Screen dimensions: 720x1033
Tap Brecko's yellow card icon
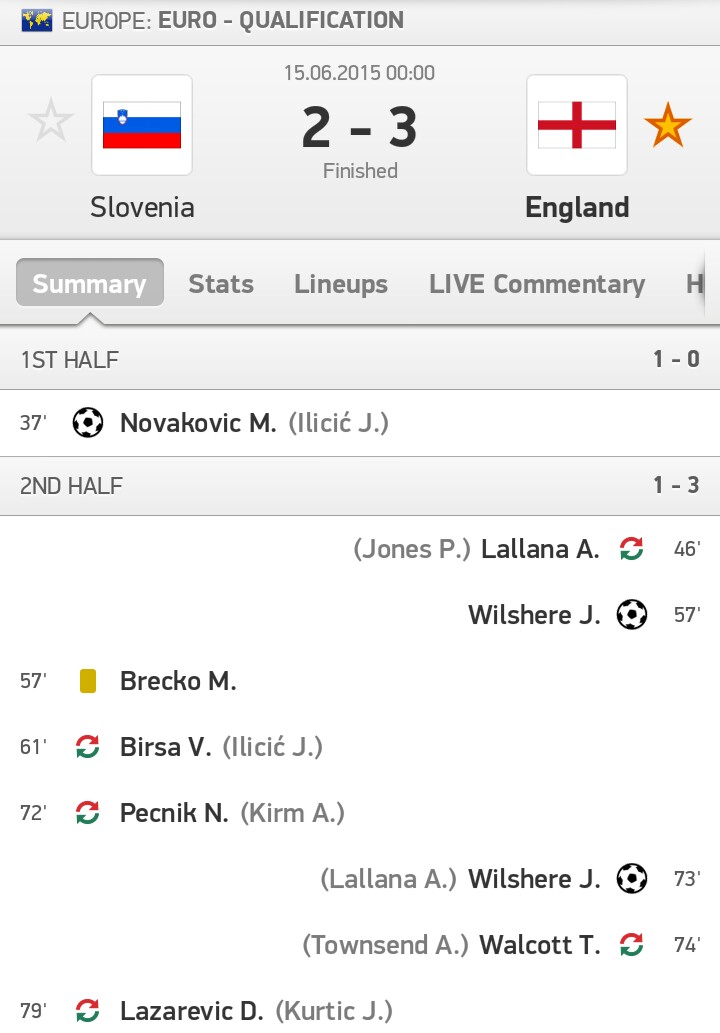coord(88,681)
